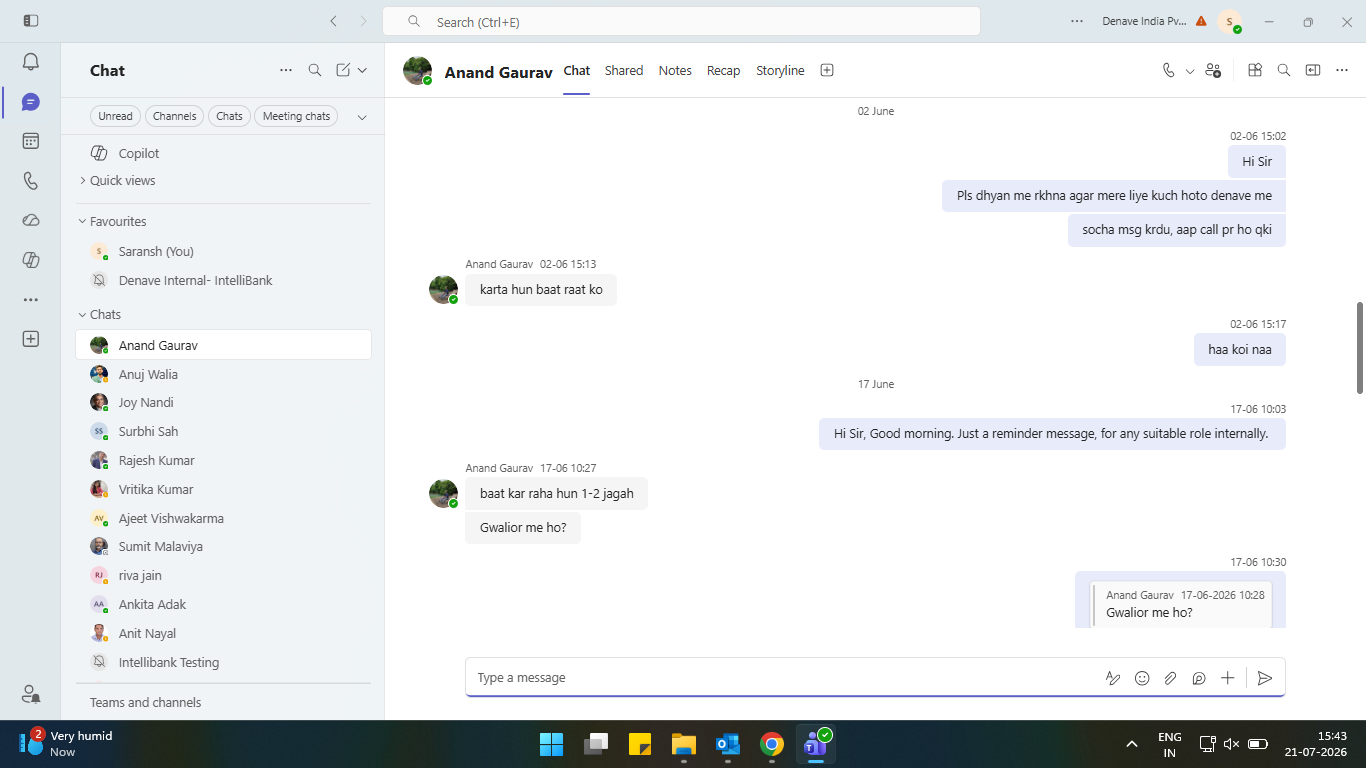This screenshot has height=768, width=1366.
Task: Toggle the Chats filter chip
Action: [229, 116]
